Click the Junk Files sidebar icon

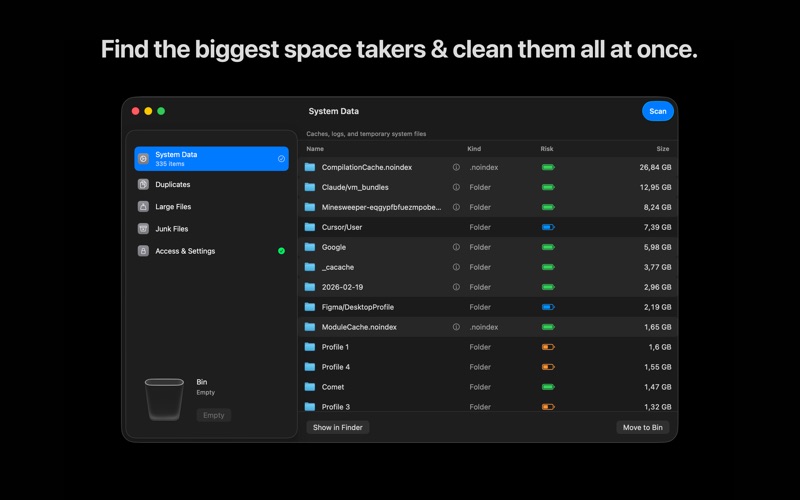click(143, 229)
